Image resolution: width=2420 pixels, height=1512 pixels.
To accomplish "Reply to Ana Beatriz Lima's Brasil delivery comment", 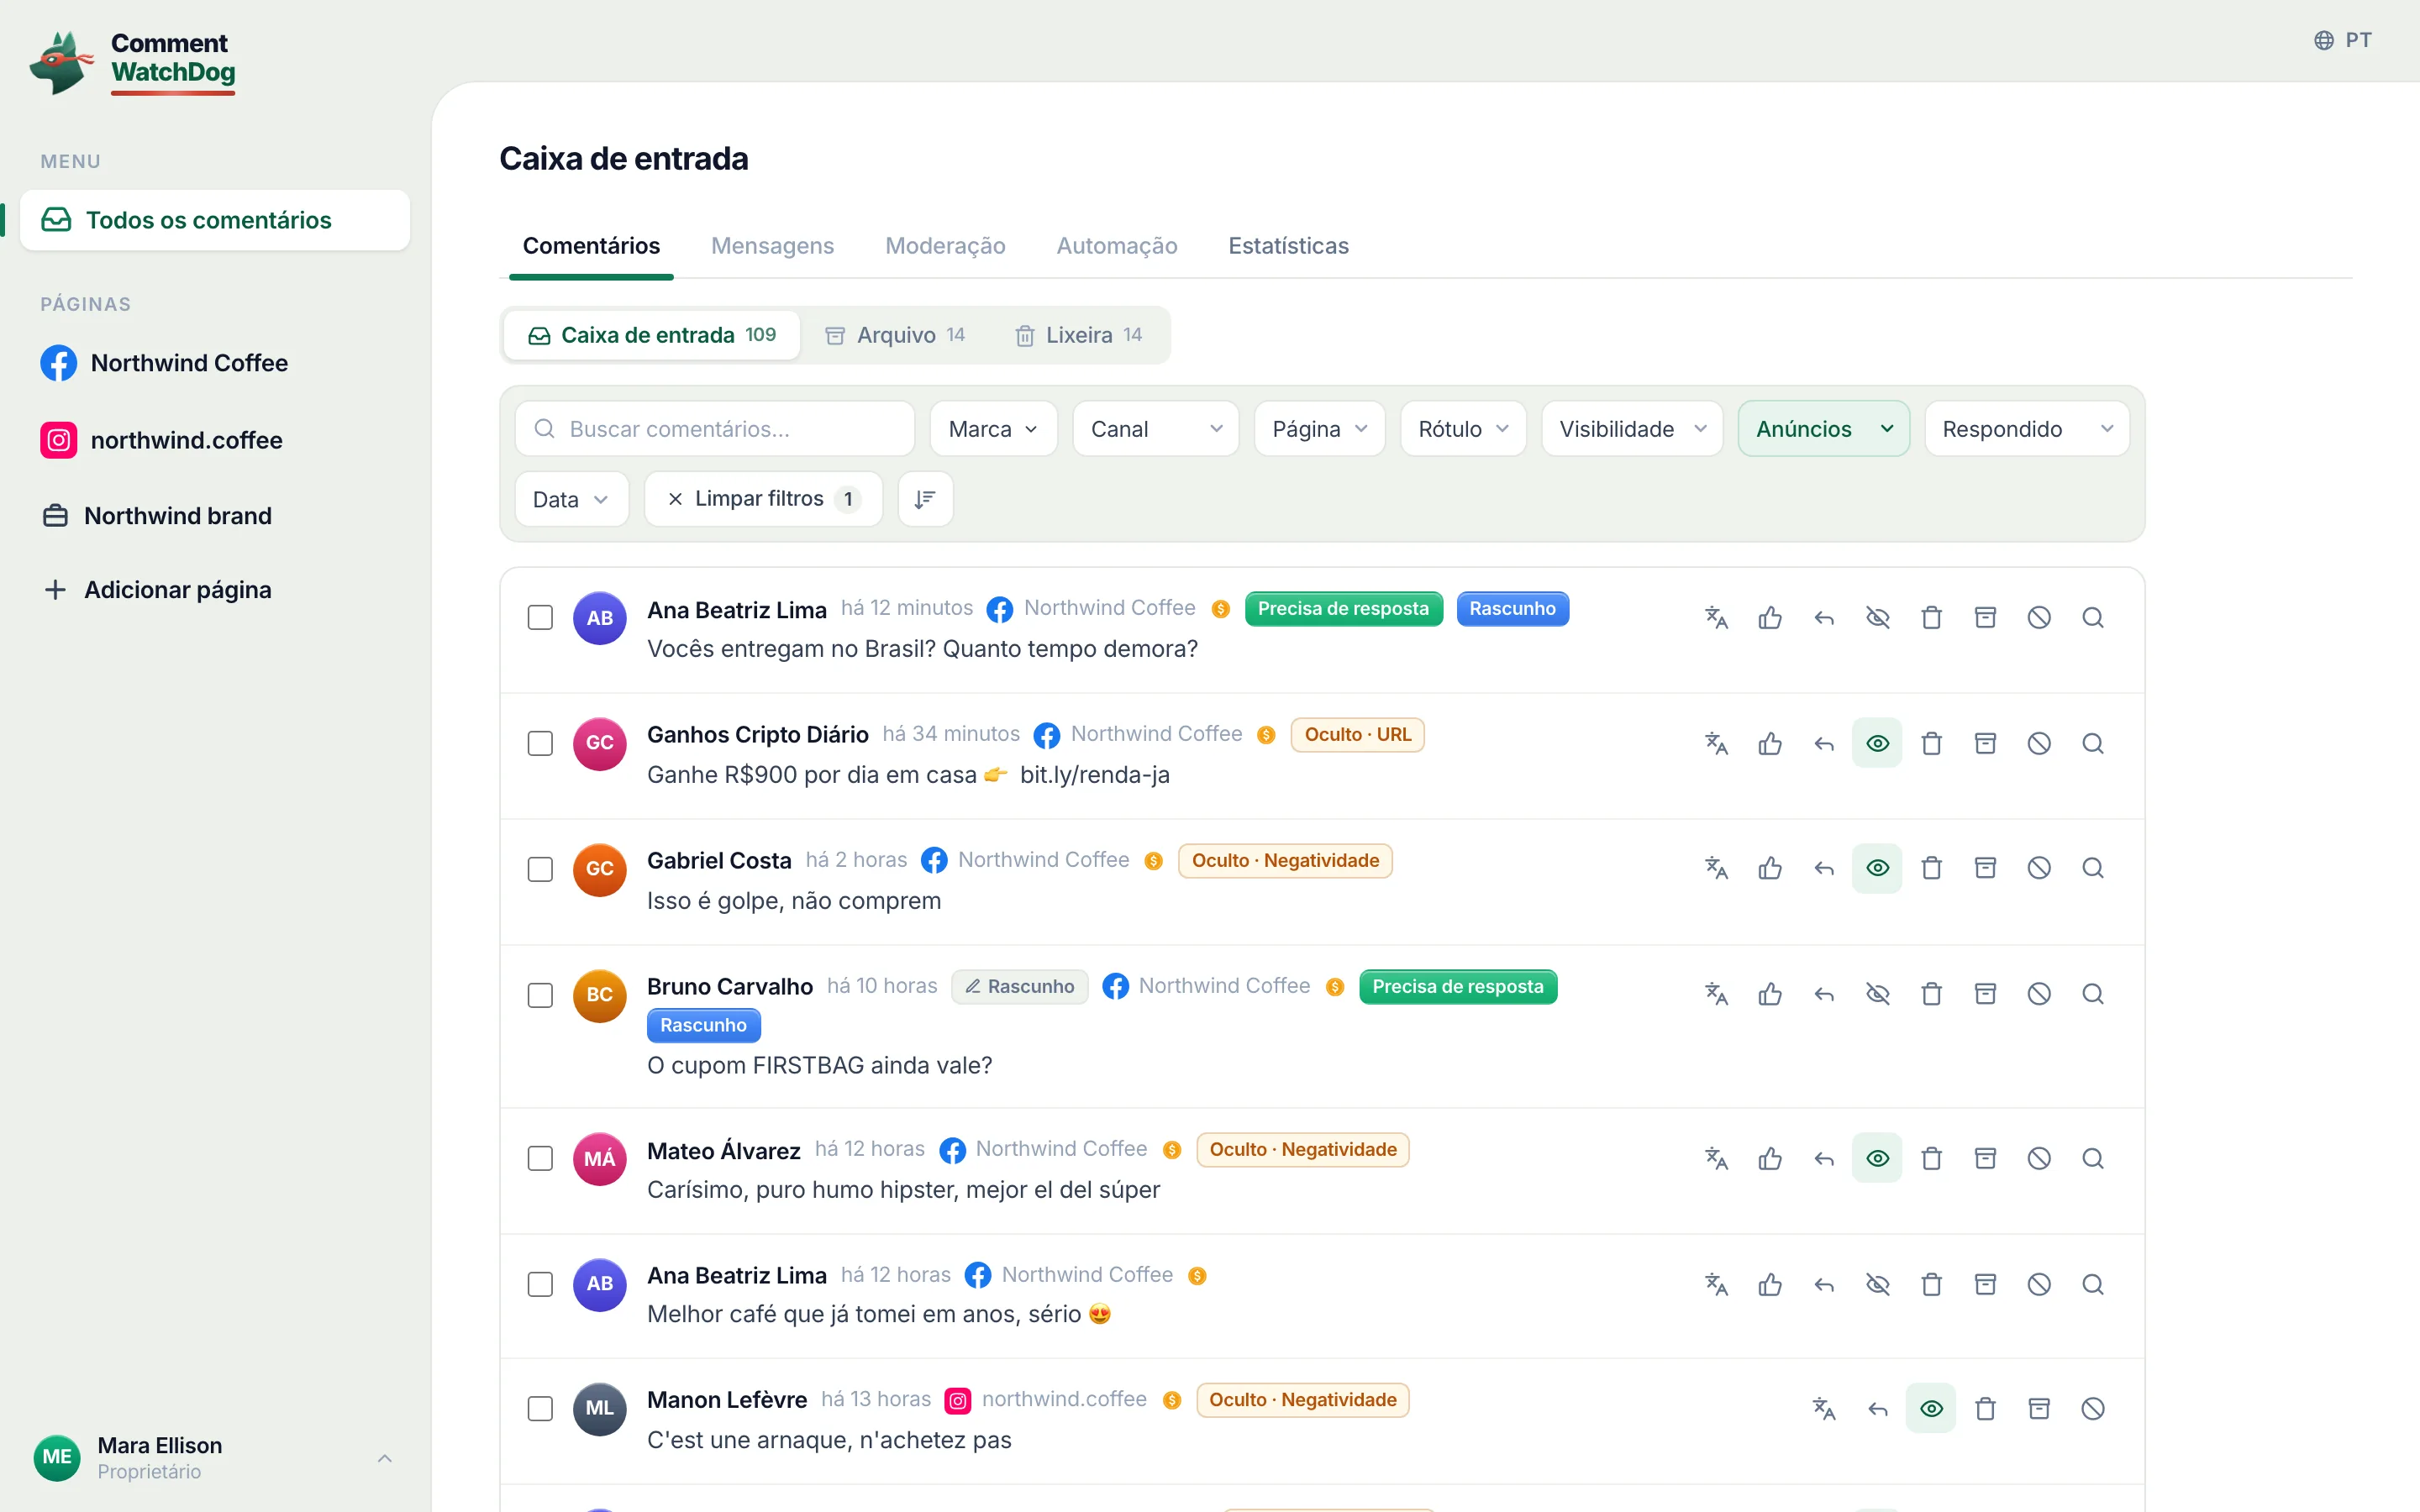I will [x=1824, y=618].
